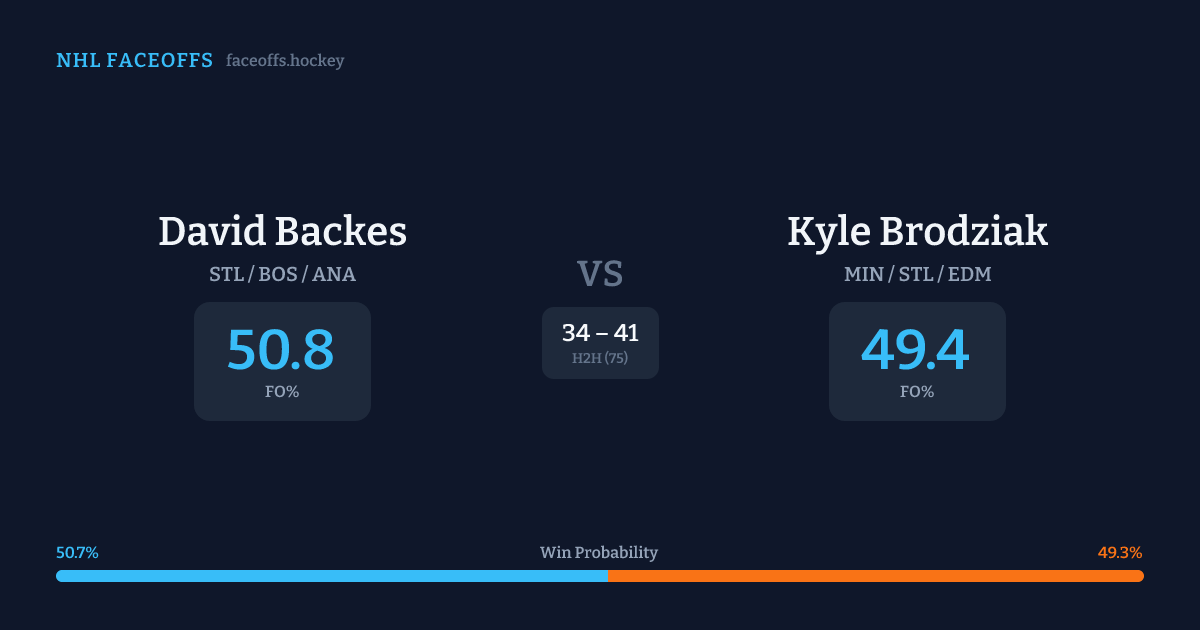The width and height of the screenshot is (1200, 630).
Task: Click the 49.4 faceoff percentage value
Action: pos(916,350)
